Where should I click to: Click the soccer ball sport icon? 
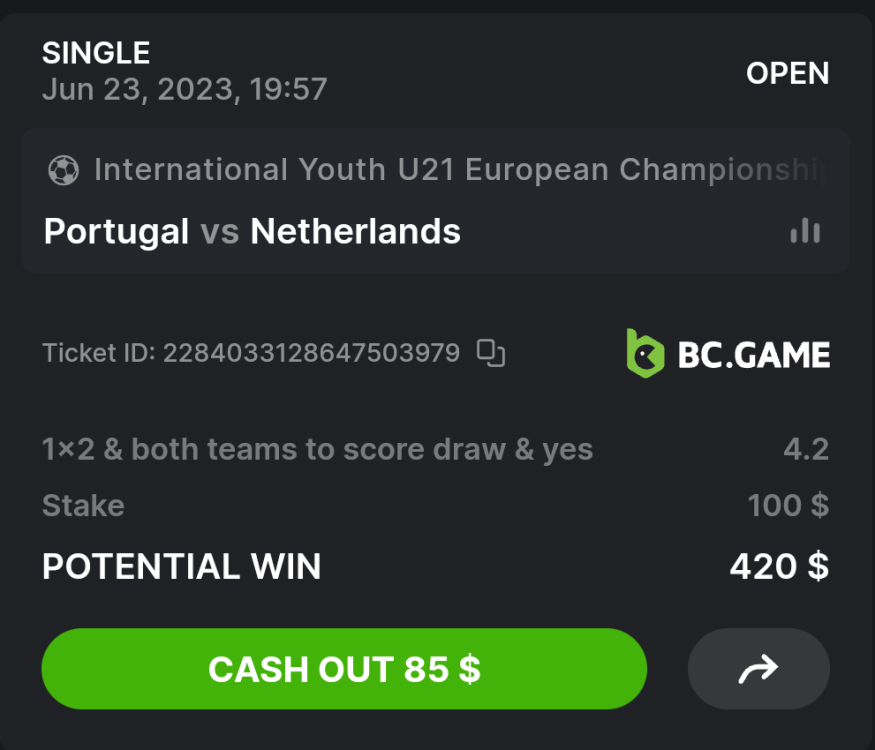pyautogui.click(x=63, y=171)
